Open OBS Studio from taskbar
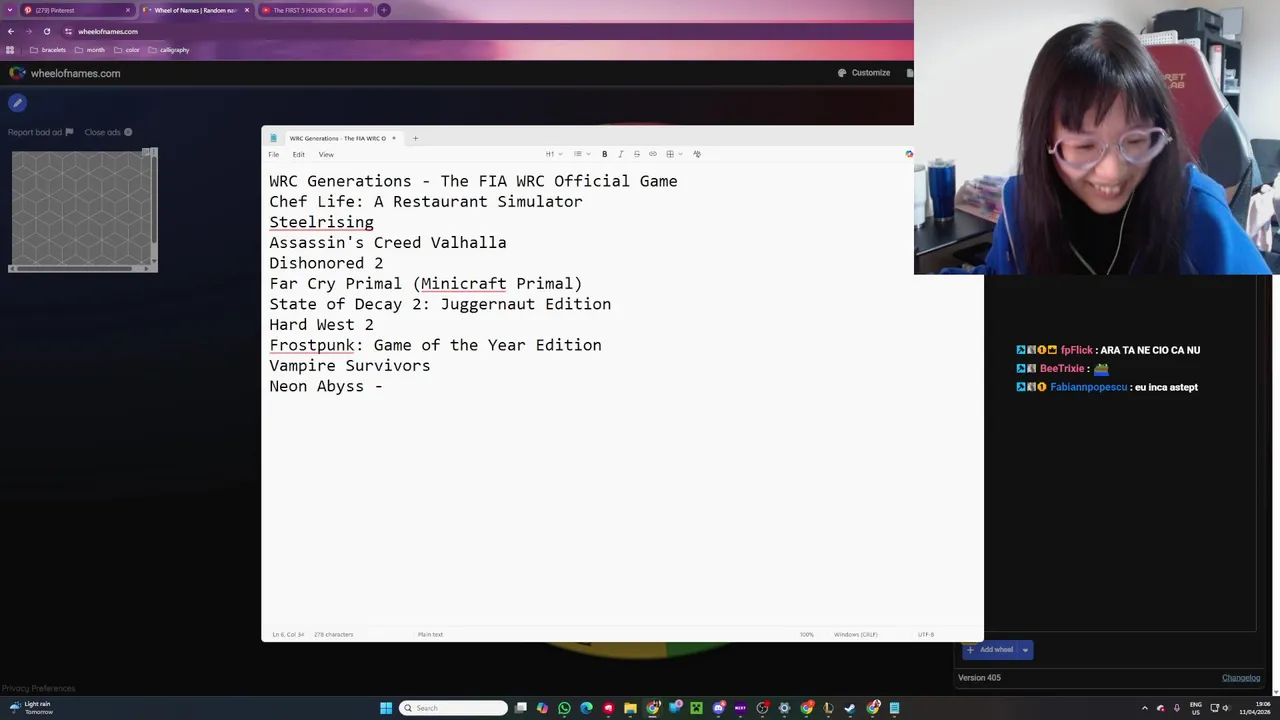 (x=762, y=708)
